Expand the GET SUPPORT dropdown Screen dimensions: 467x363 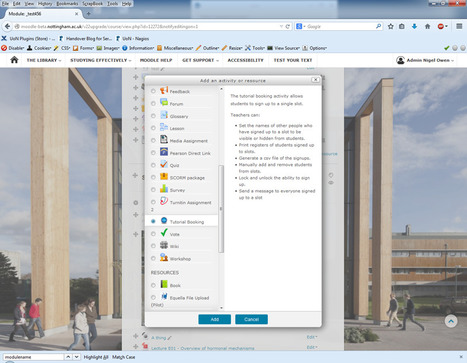pos(200,60)
